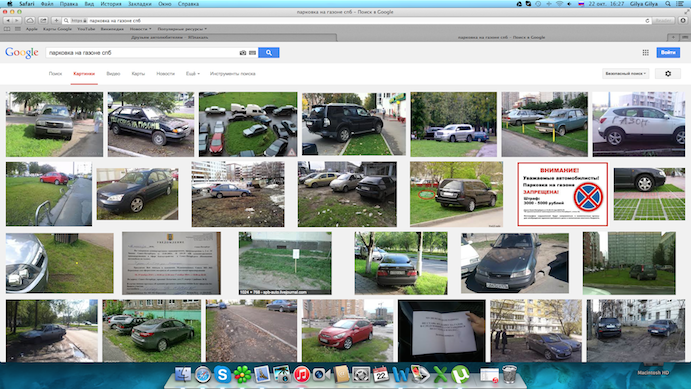Expand Популярные ресурсы bookmarks dropdown
Viewport: 691px width, 389px height.
[x=182, y=29]
